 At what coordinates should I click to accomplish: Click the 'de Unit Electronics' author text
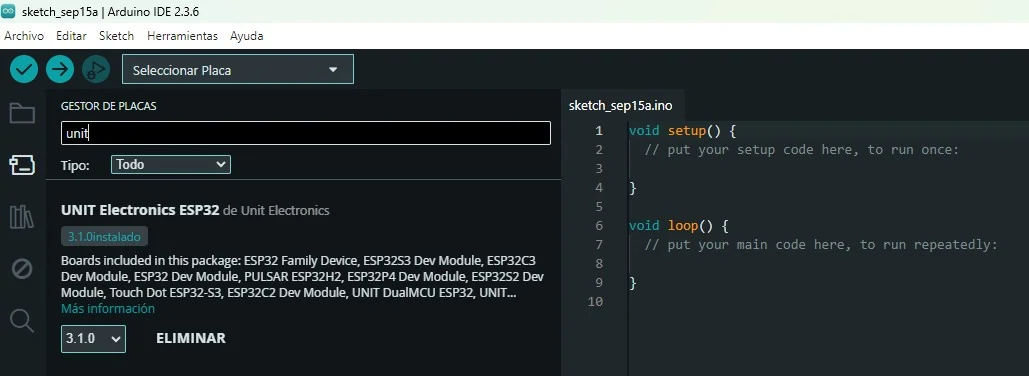click(276, 211)
